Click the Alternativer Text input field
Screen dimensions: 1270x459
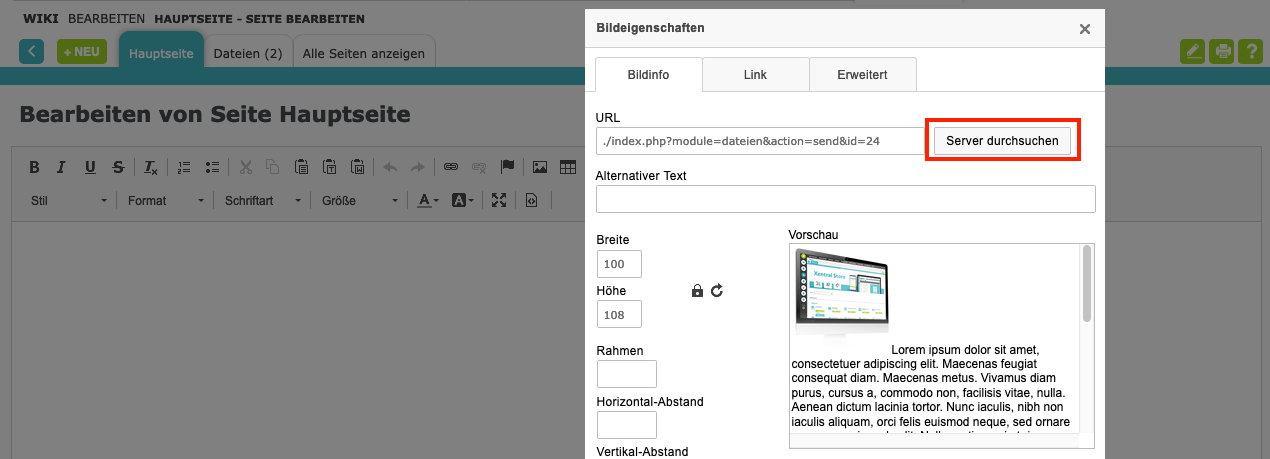845,199
